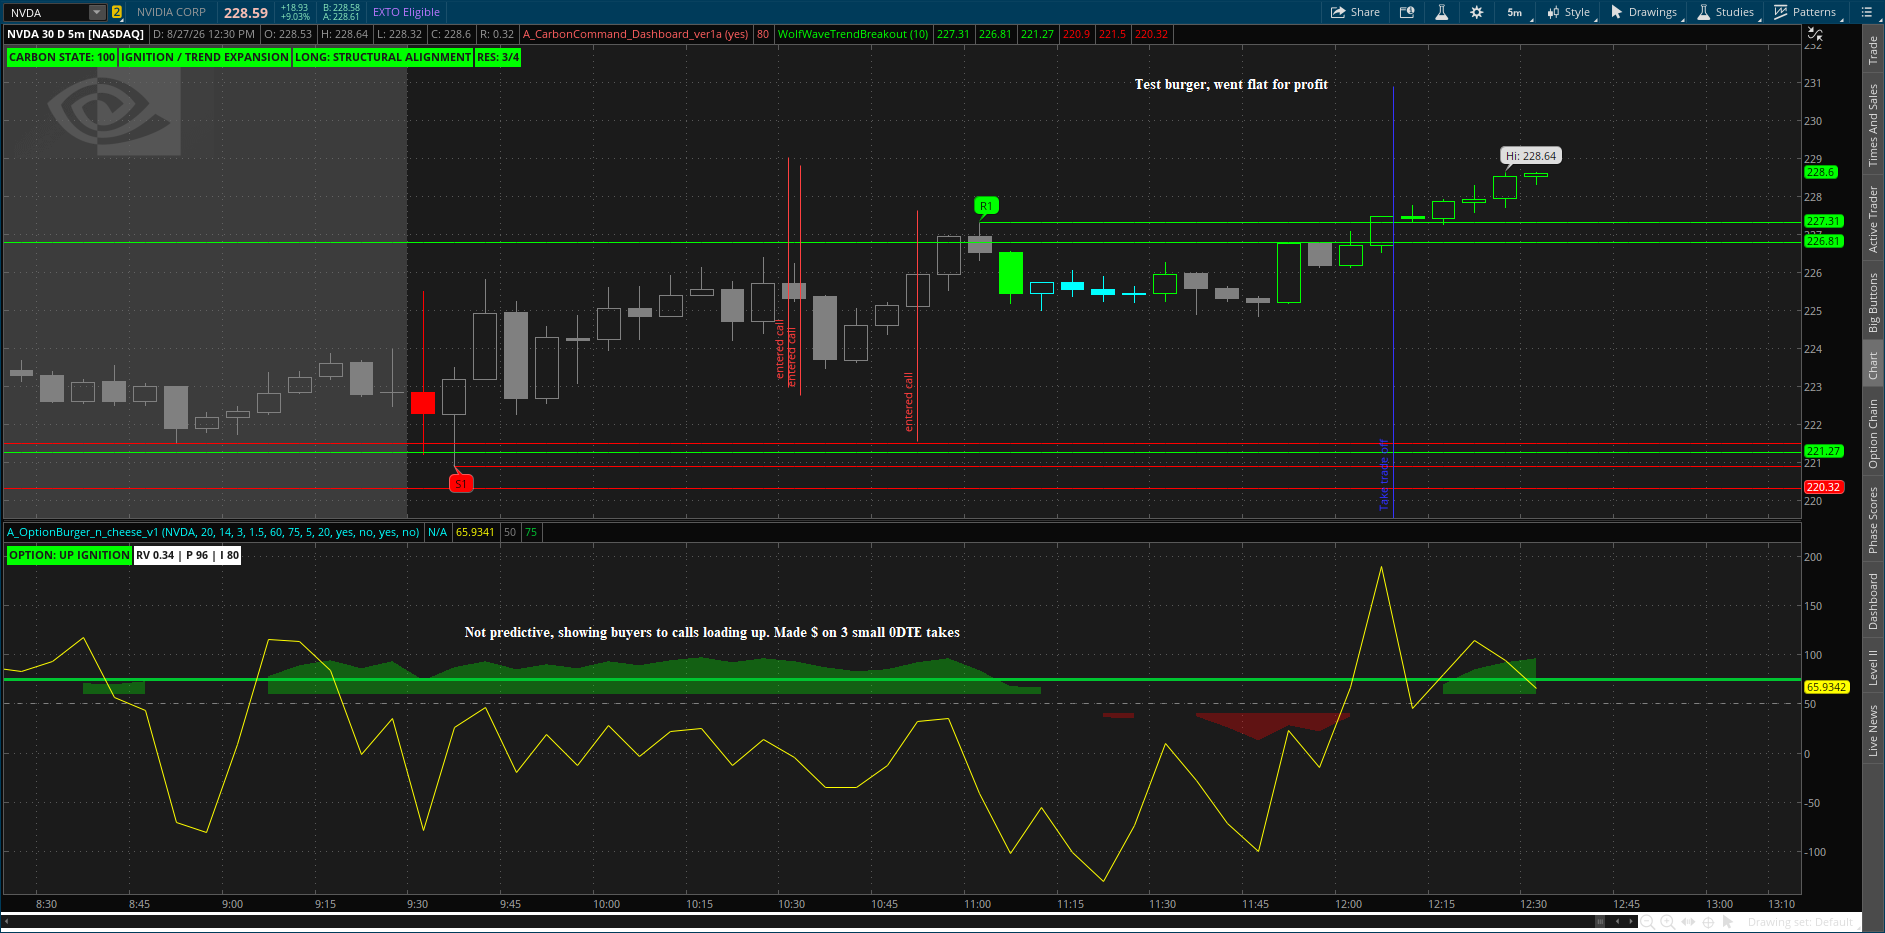Click the NVDA 30 D 5m [NASDAQ] chart title
The width and height of the screenshot is (1885, 933).
click(76, 34)
